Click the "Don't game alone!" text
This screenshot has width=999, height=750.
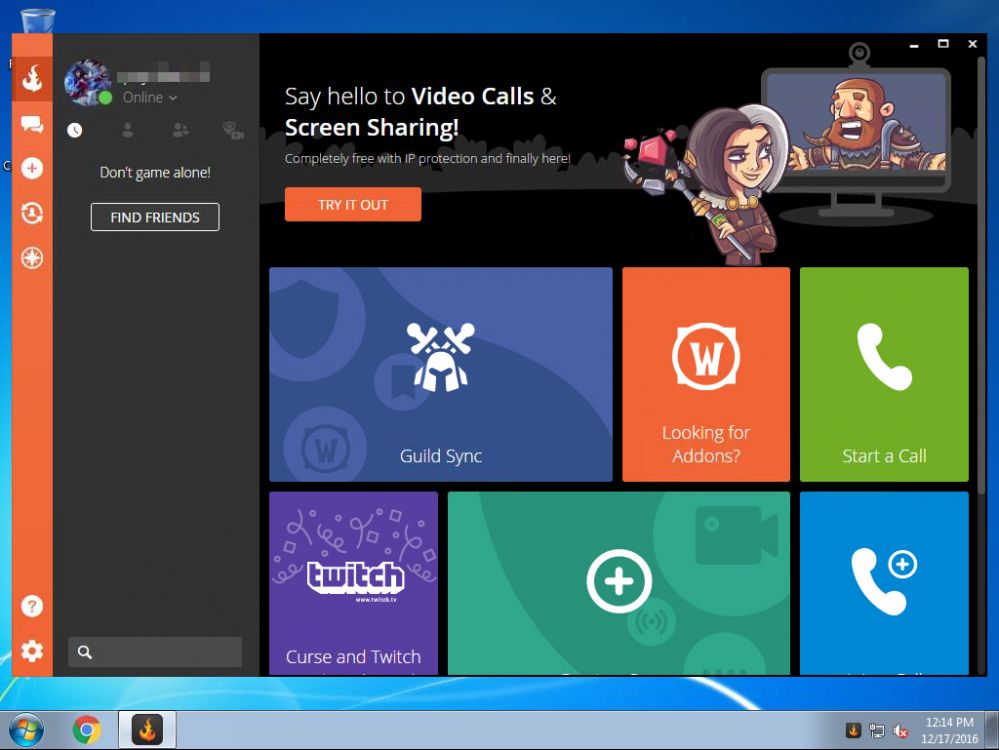[x=155, y=173]
